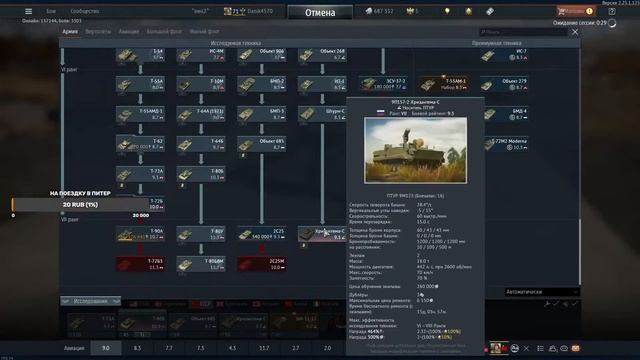This screenshot has width=640, height=360.
Task: Select the premium ИС-7 card
Action: click(x=504, y=55)
